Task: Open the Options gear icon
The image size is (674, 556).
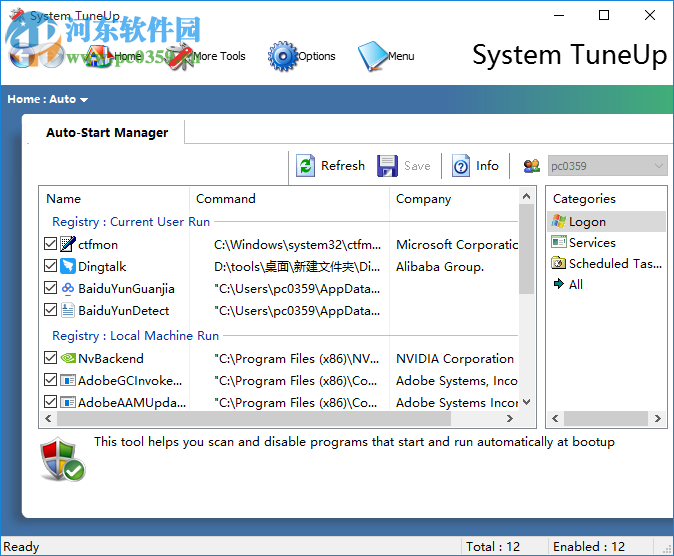Action: (283, 56)
